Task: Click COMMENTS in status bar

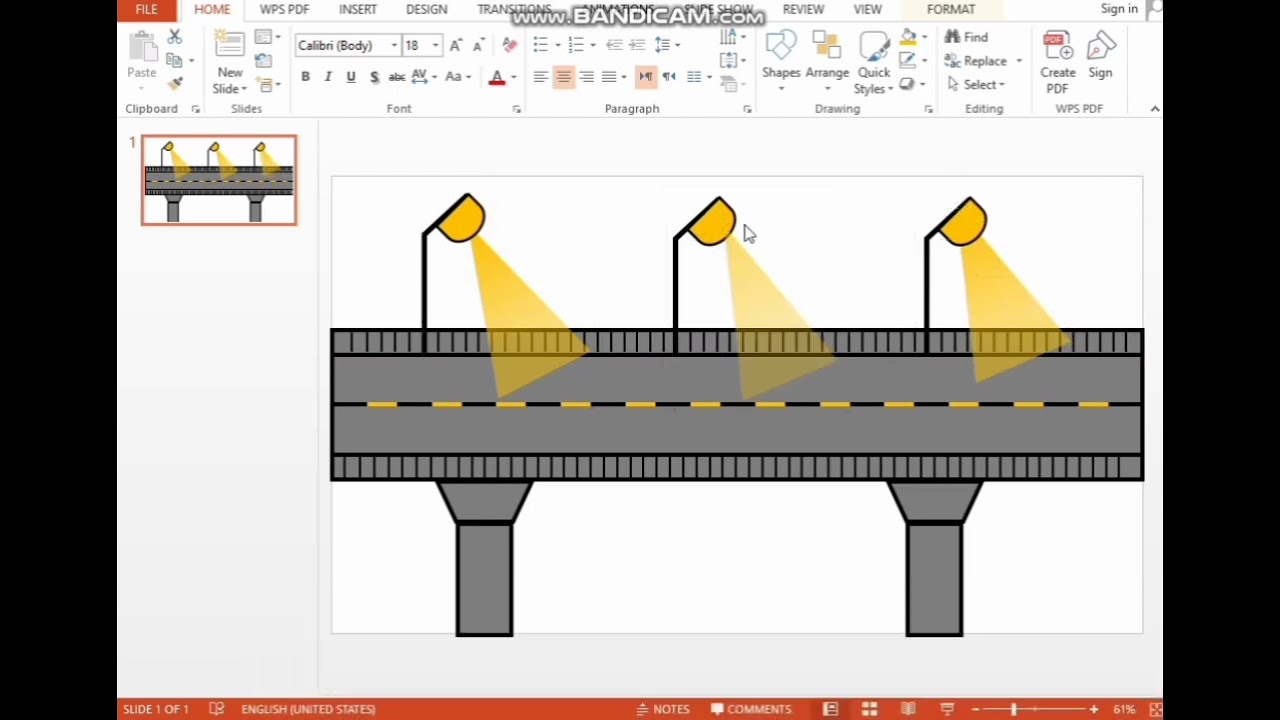Action: 751,709
